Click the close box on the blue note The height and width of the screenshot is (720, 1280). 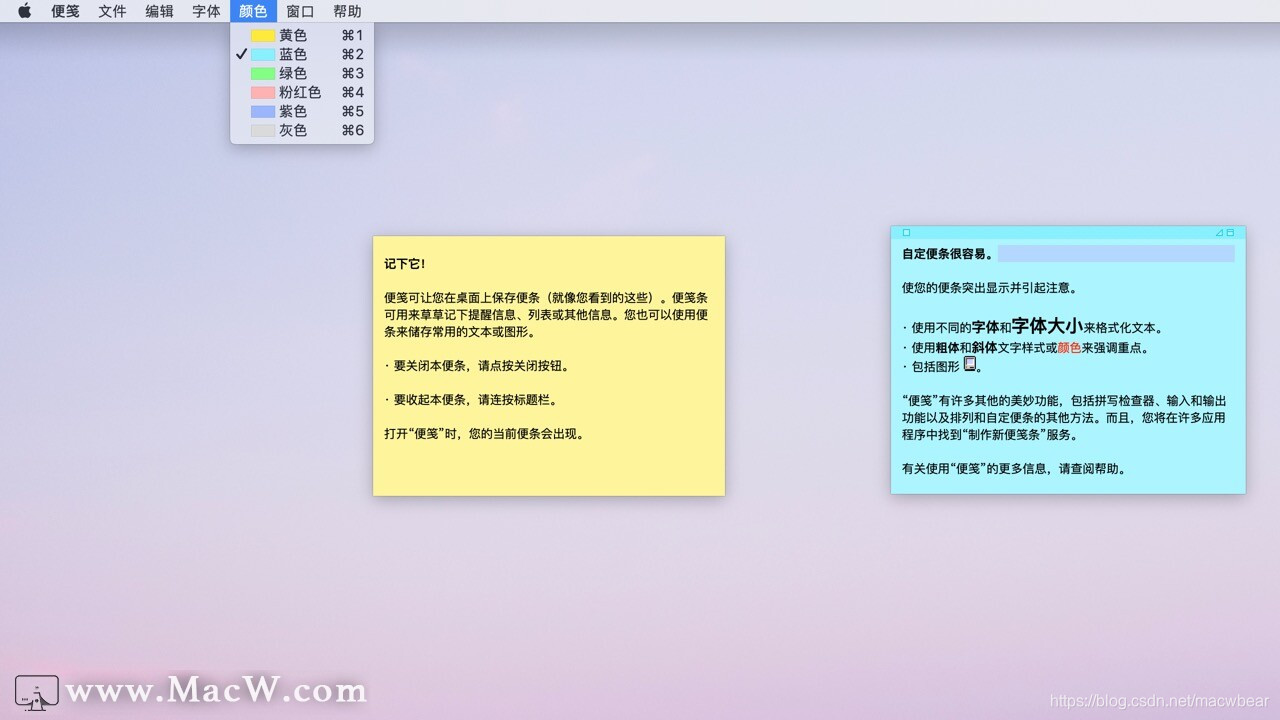[x=907, y=232]
